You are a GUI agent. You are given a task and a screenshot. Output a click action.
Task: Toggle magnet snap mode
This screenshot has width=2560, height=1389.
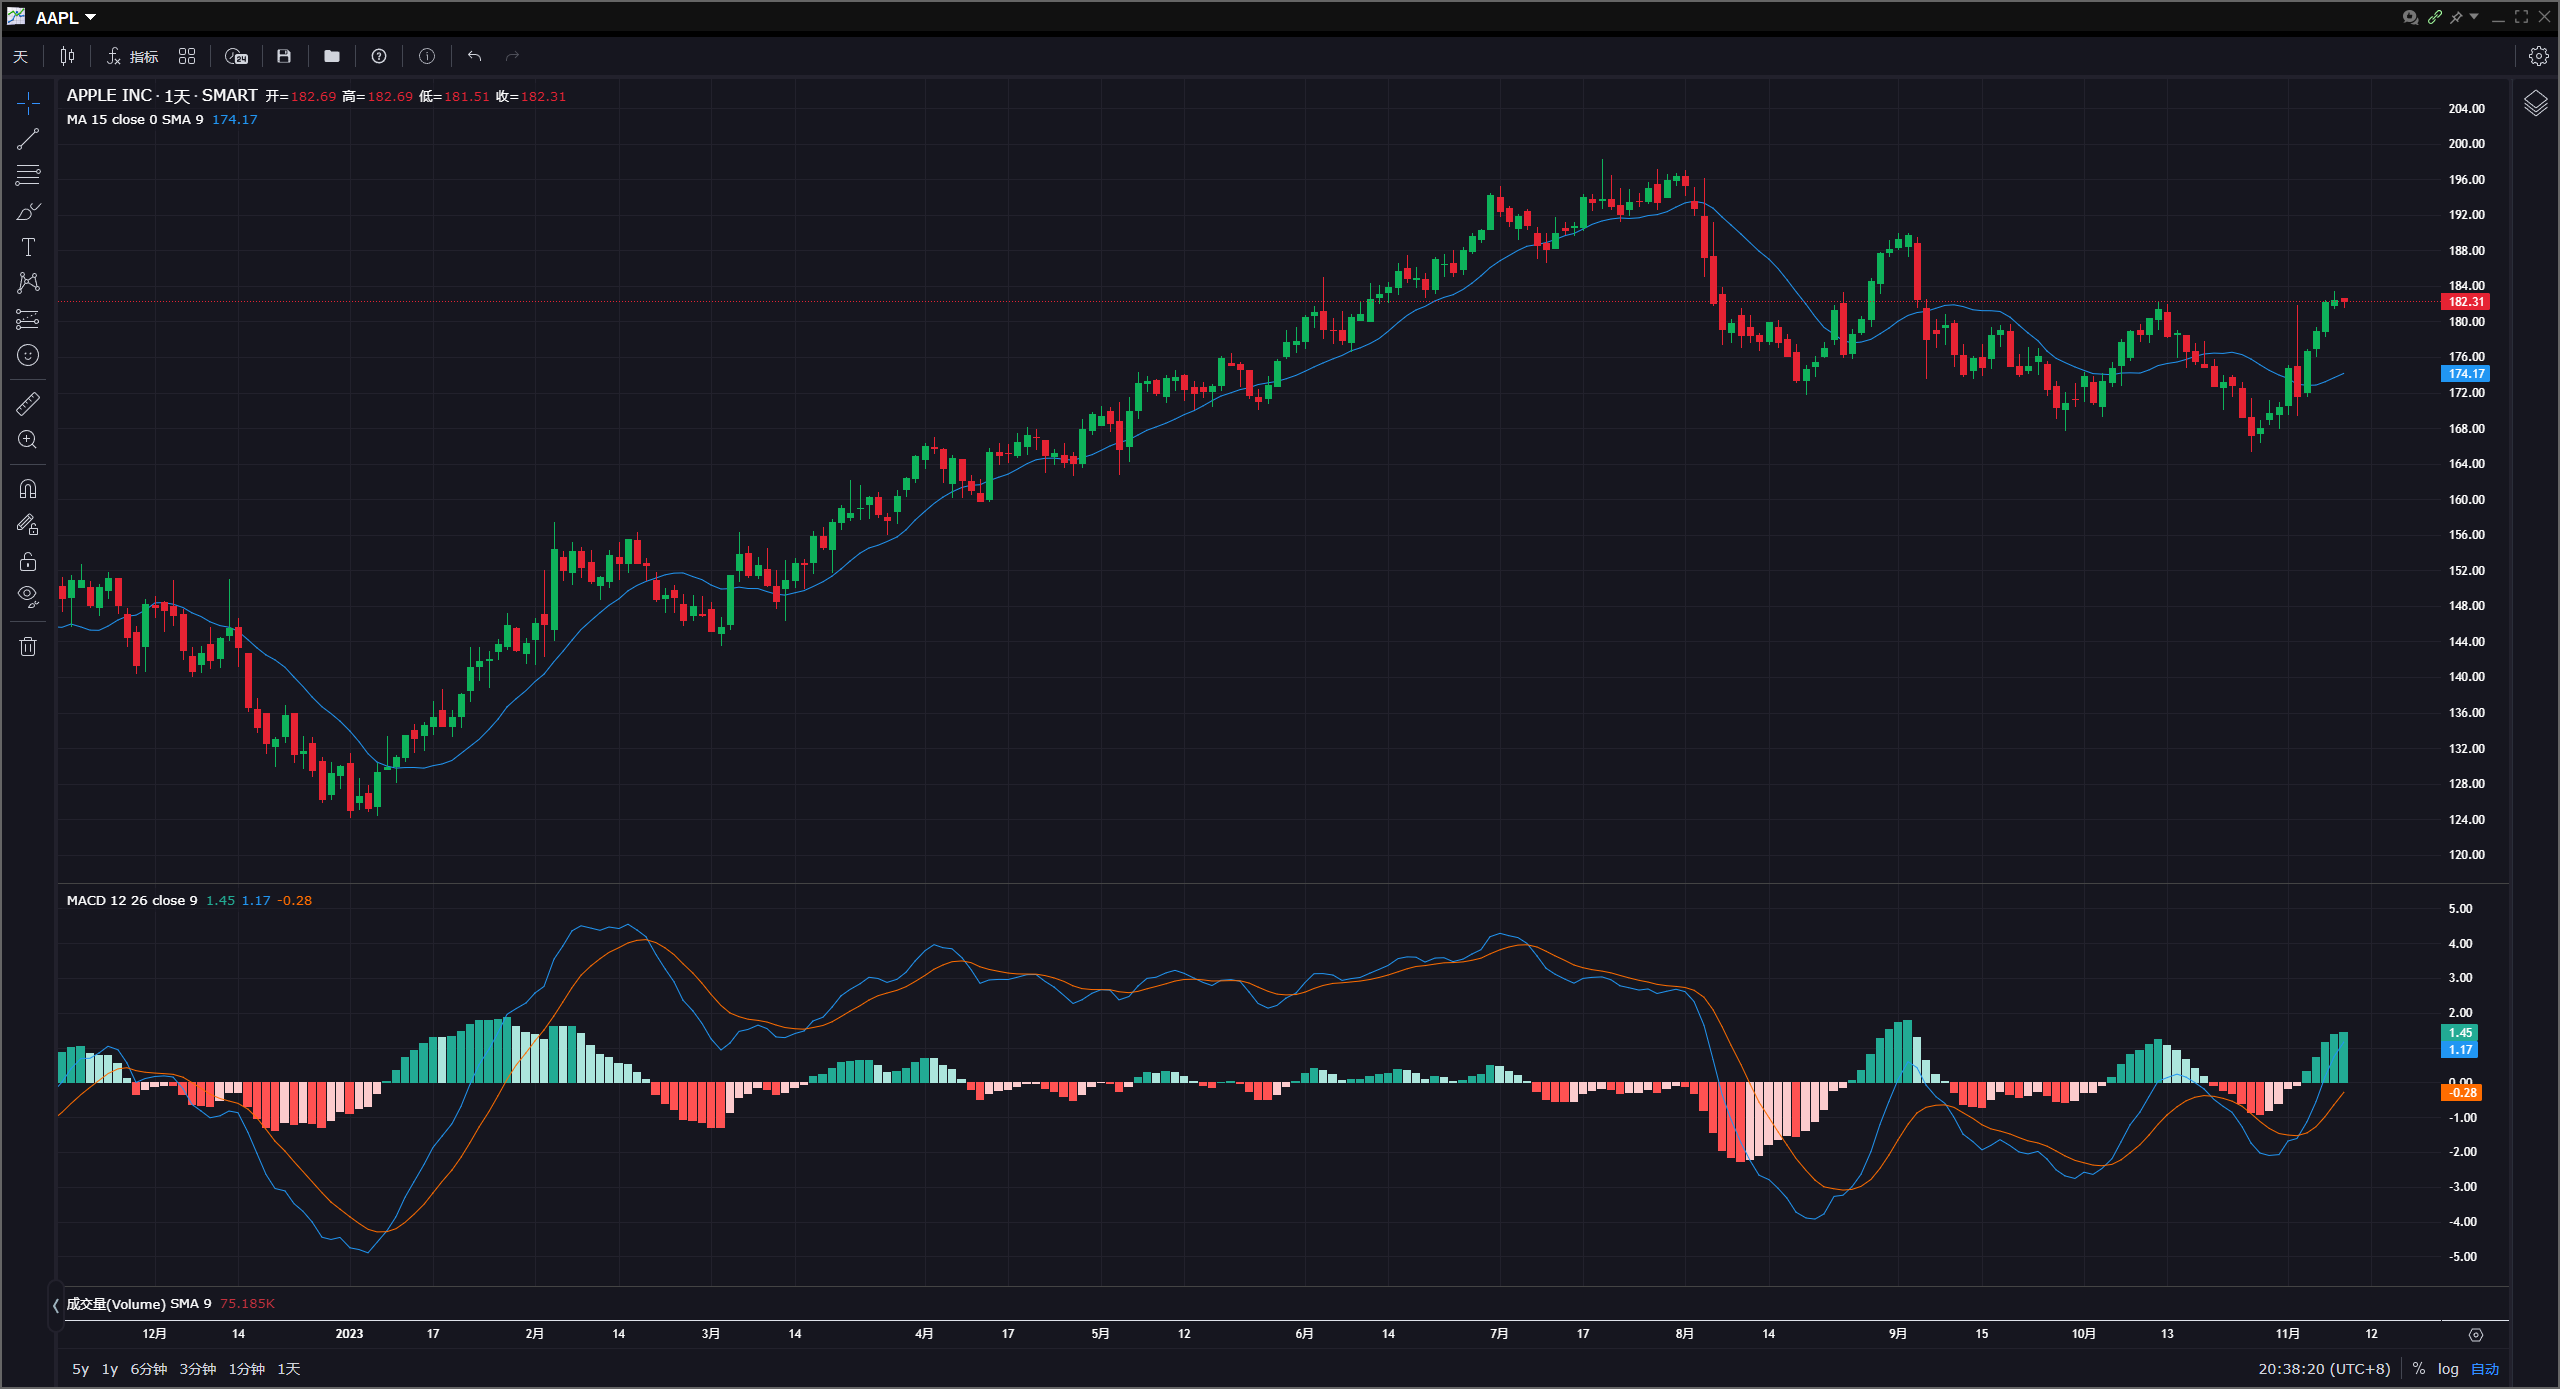point(27,488)
